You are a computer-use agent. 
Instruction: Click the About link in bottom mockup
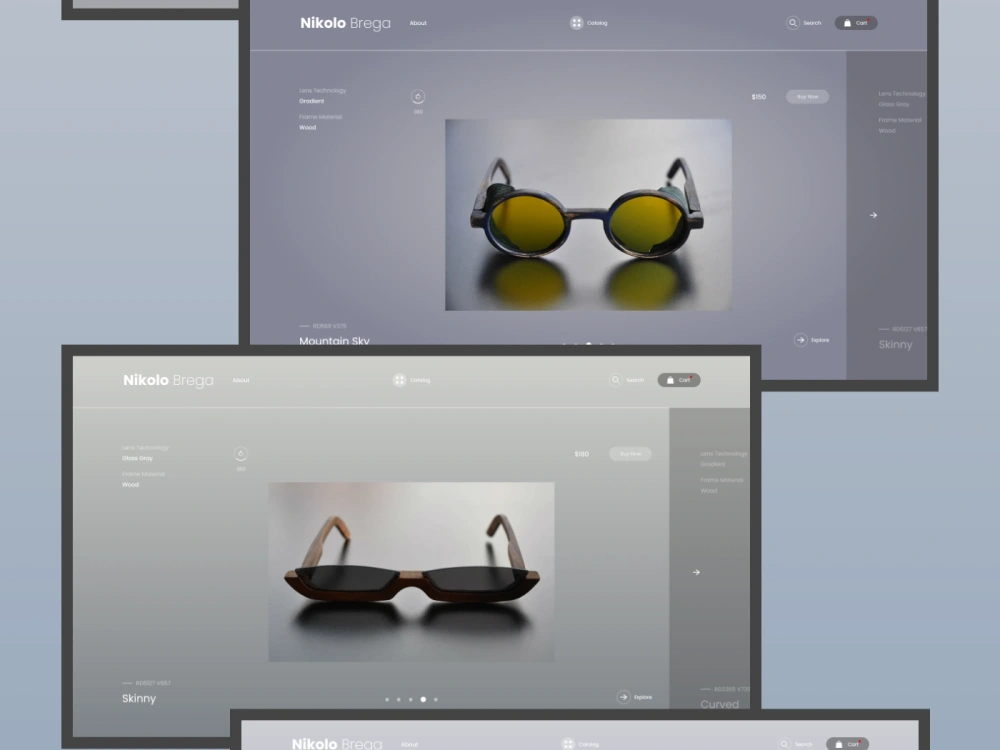[x=409, y=744]
